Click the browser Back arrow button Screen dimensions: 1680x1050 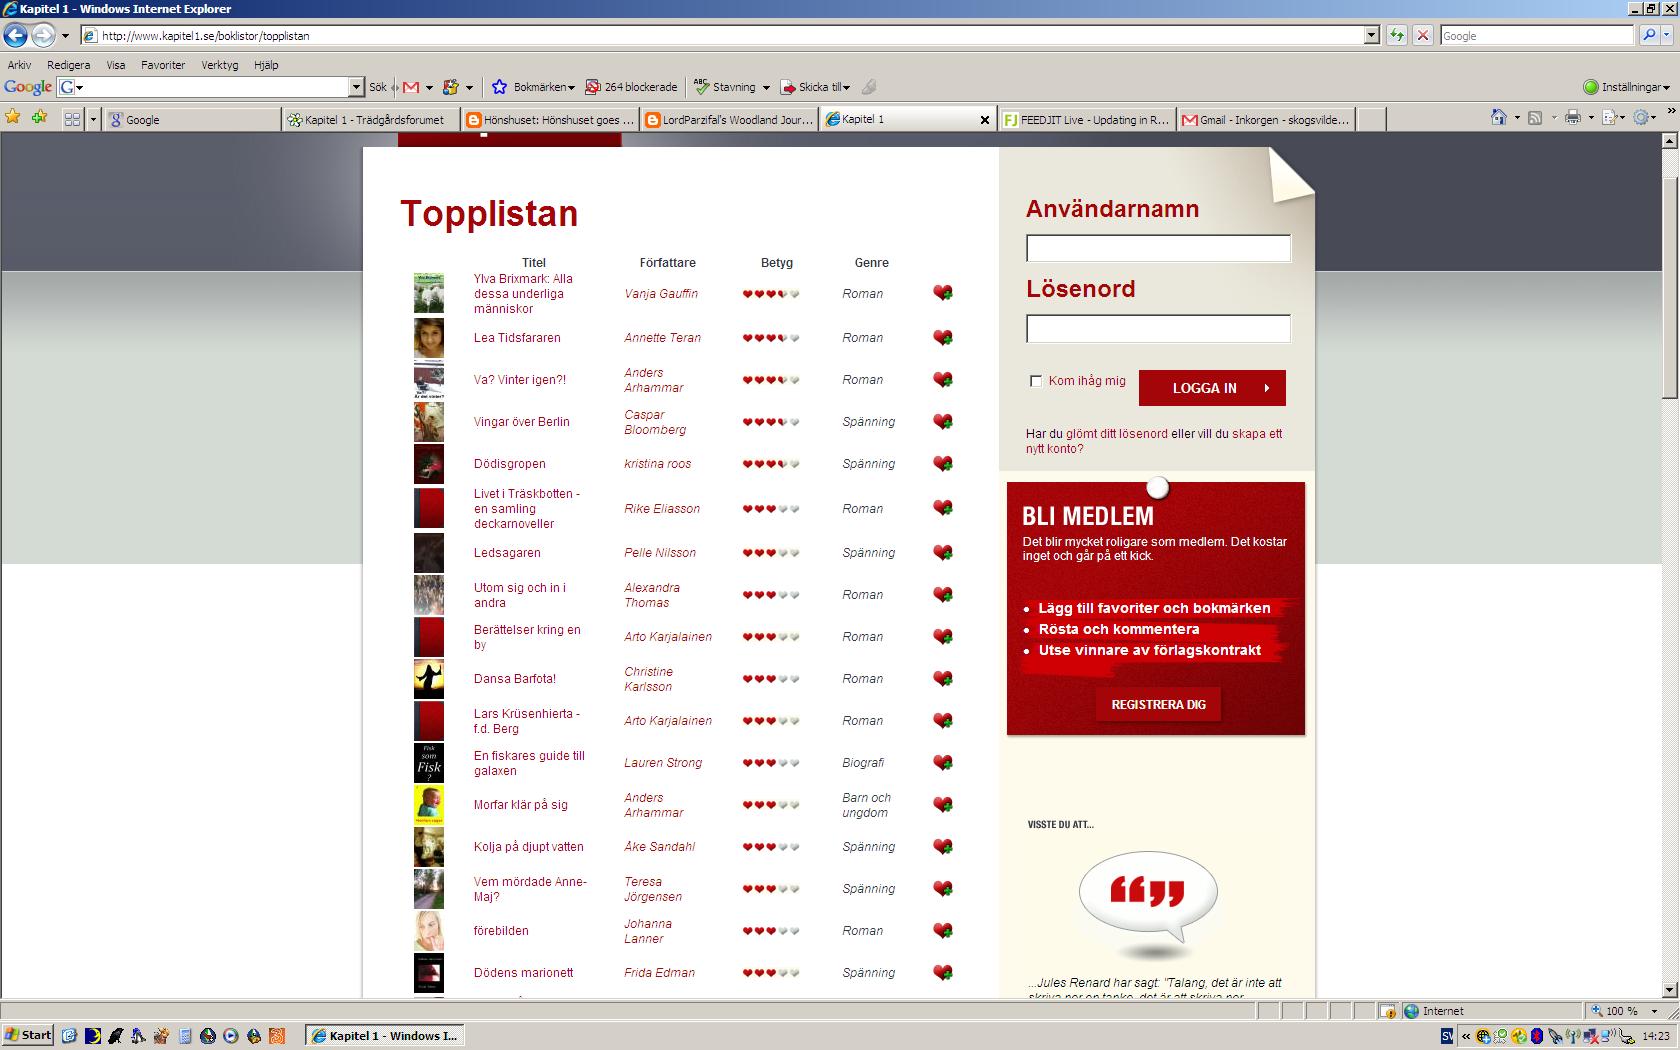pyautogui.click(x=15, y=36)
